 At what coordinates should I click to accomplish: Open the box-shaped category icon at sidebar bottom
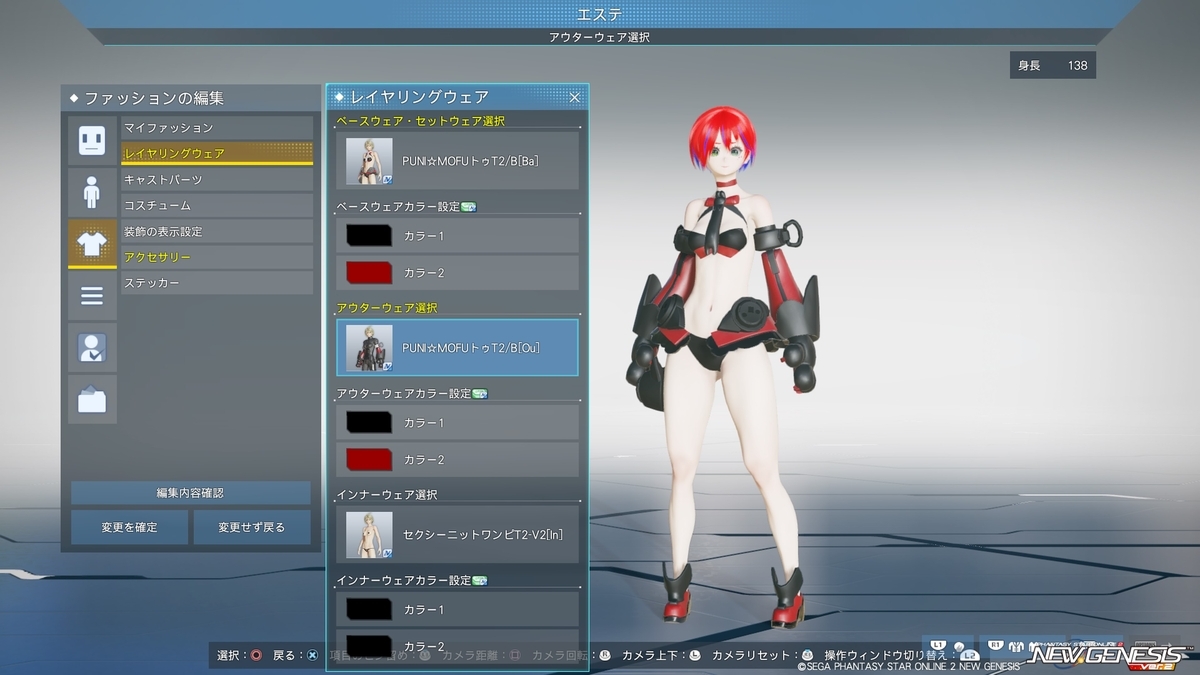pyautogui.click(x=92, y=400)
